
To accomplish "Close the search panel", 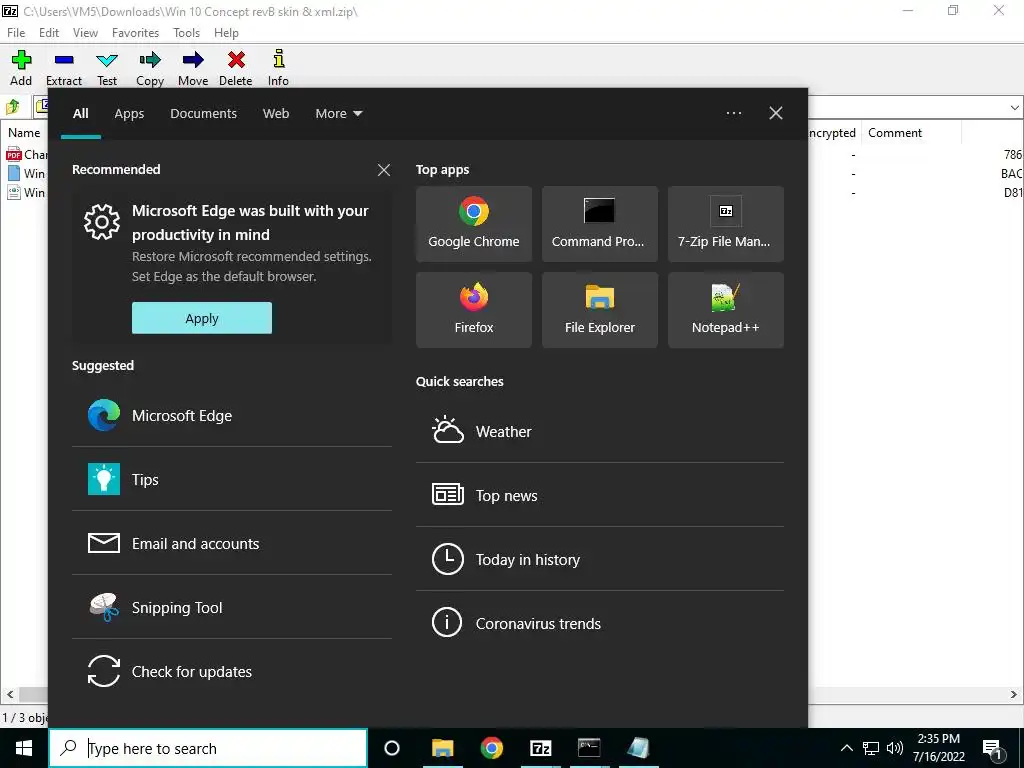I will pos(776,113).
